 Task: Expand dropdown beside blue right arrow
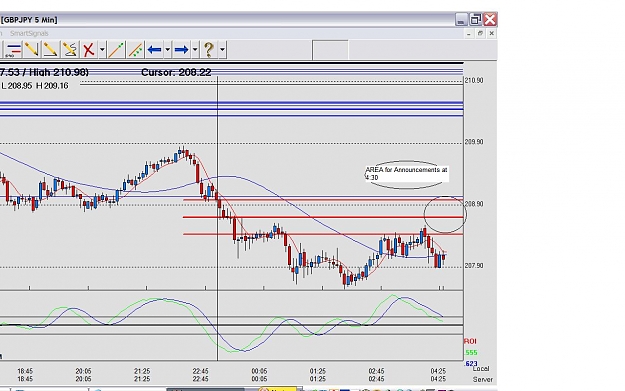click(195, 50)
